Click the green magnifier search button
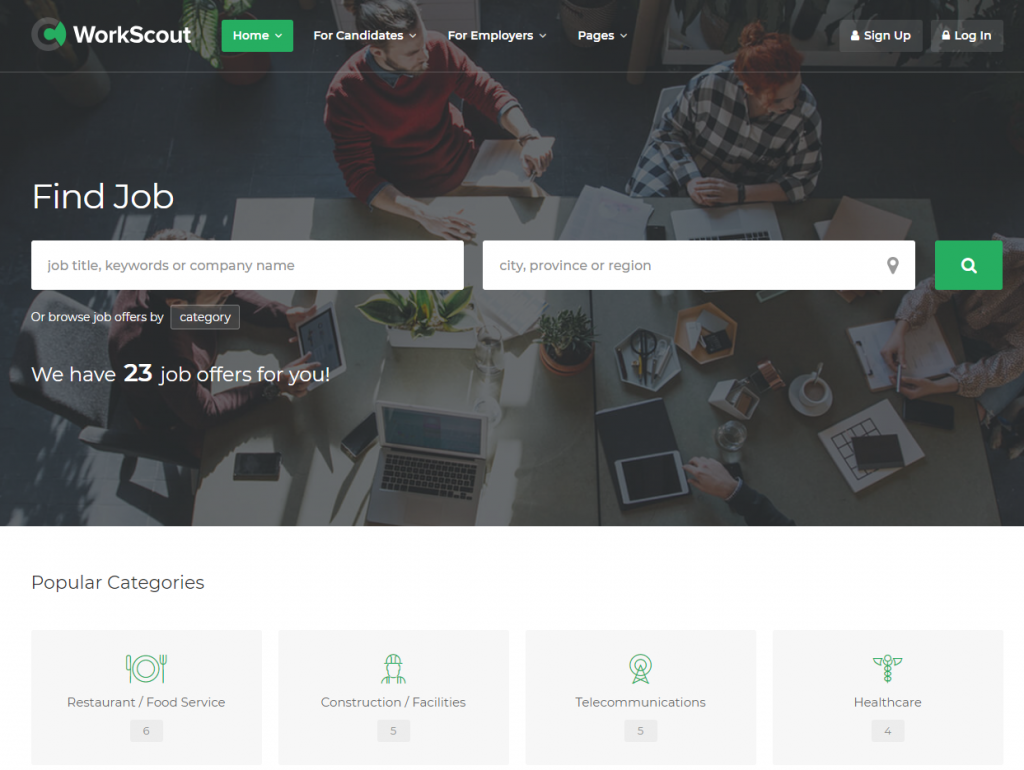The height and width of the screenshot is (770, 1024). pos(968,265)
